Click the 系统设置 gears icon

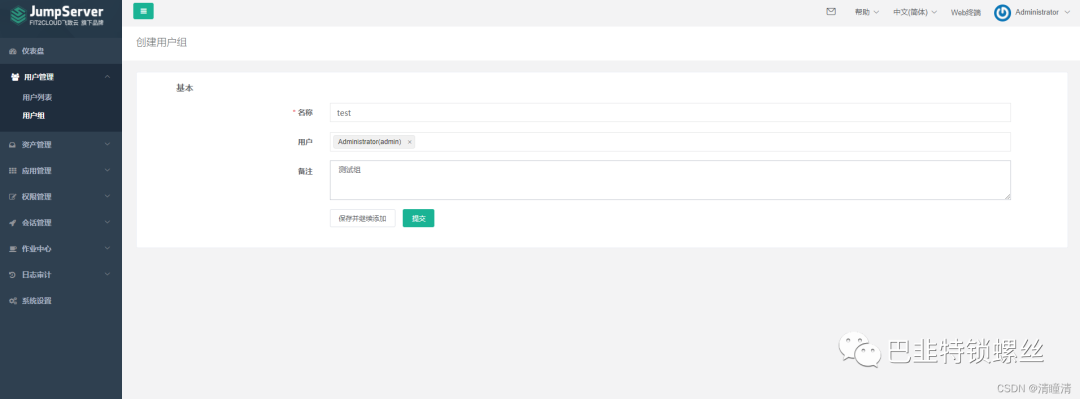12,301
